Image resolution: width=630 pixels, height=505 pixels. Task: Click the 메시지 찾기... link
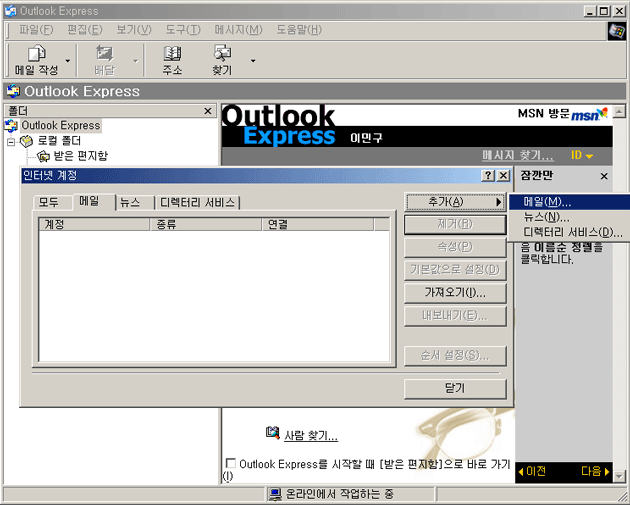(x=518, y=155)
